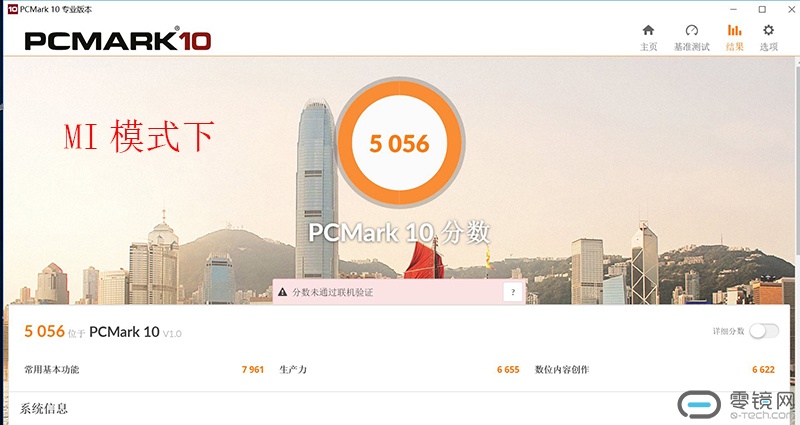Click the 常用基本功能 score row
The height and width of the screenshot is (425, 800).
click(144, 369)
